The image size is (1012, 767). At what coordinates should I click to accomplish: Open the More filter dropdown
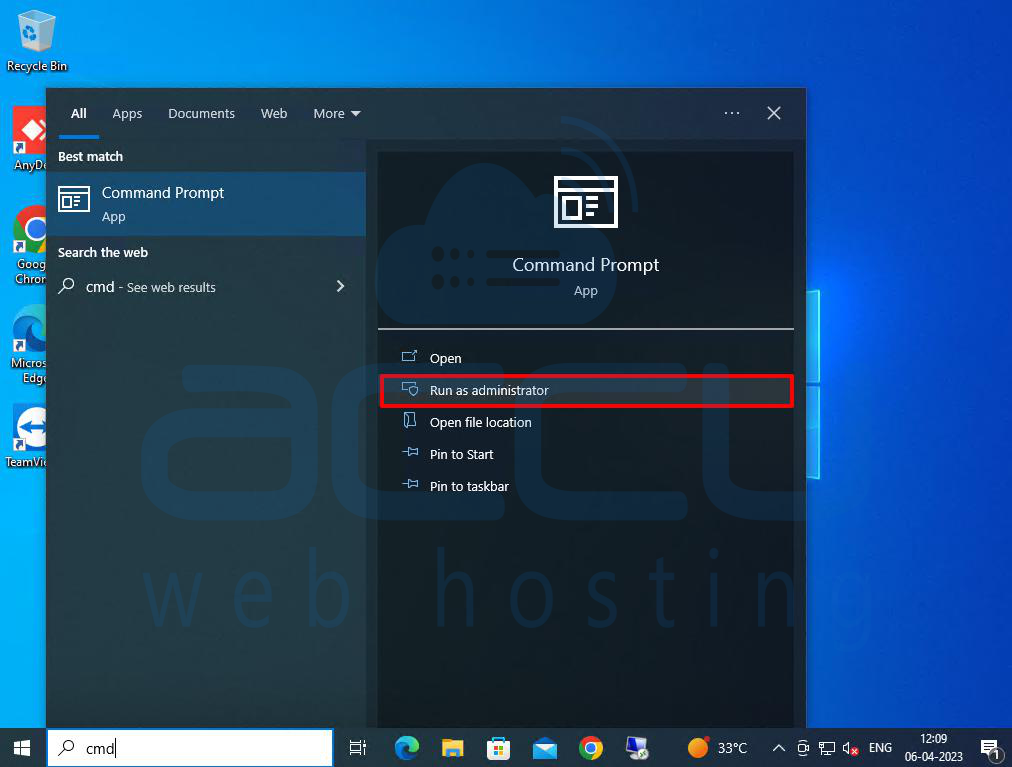[336, 113]
